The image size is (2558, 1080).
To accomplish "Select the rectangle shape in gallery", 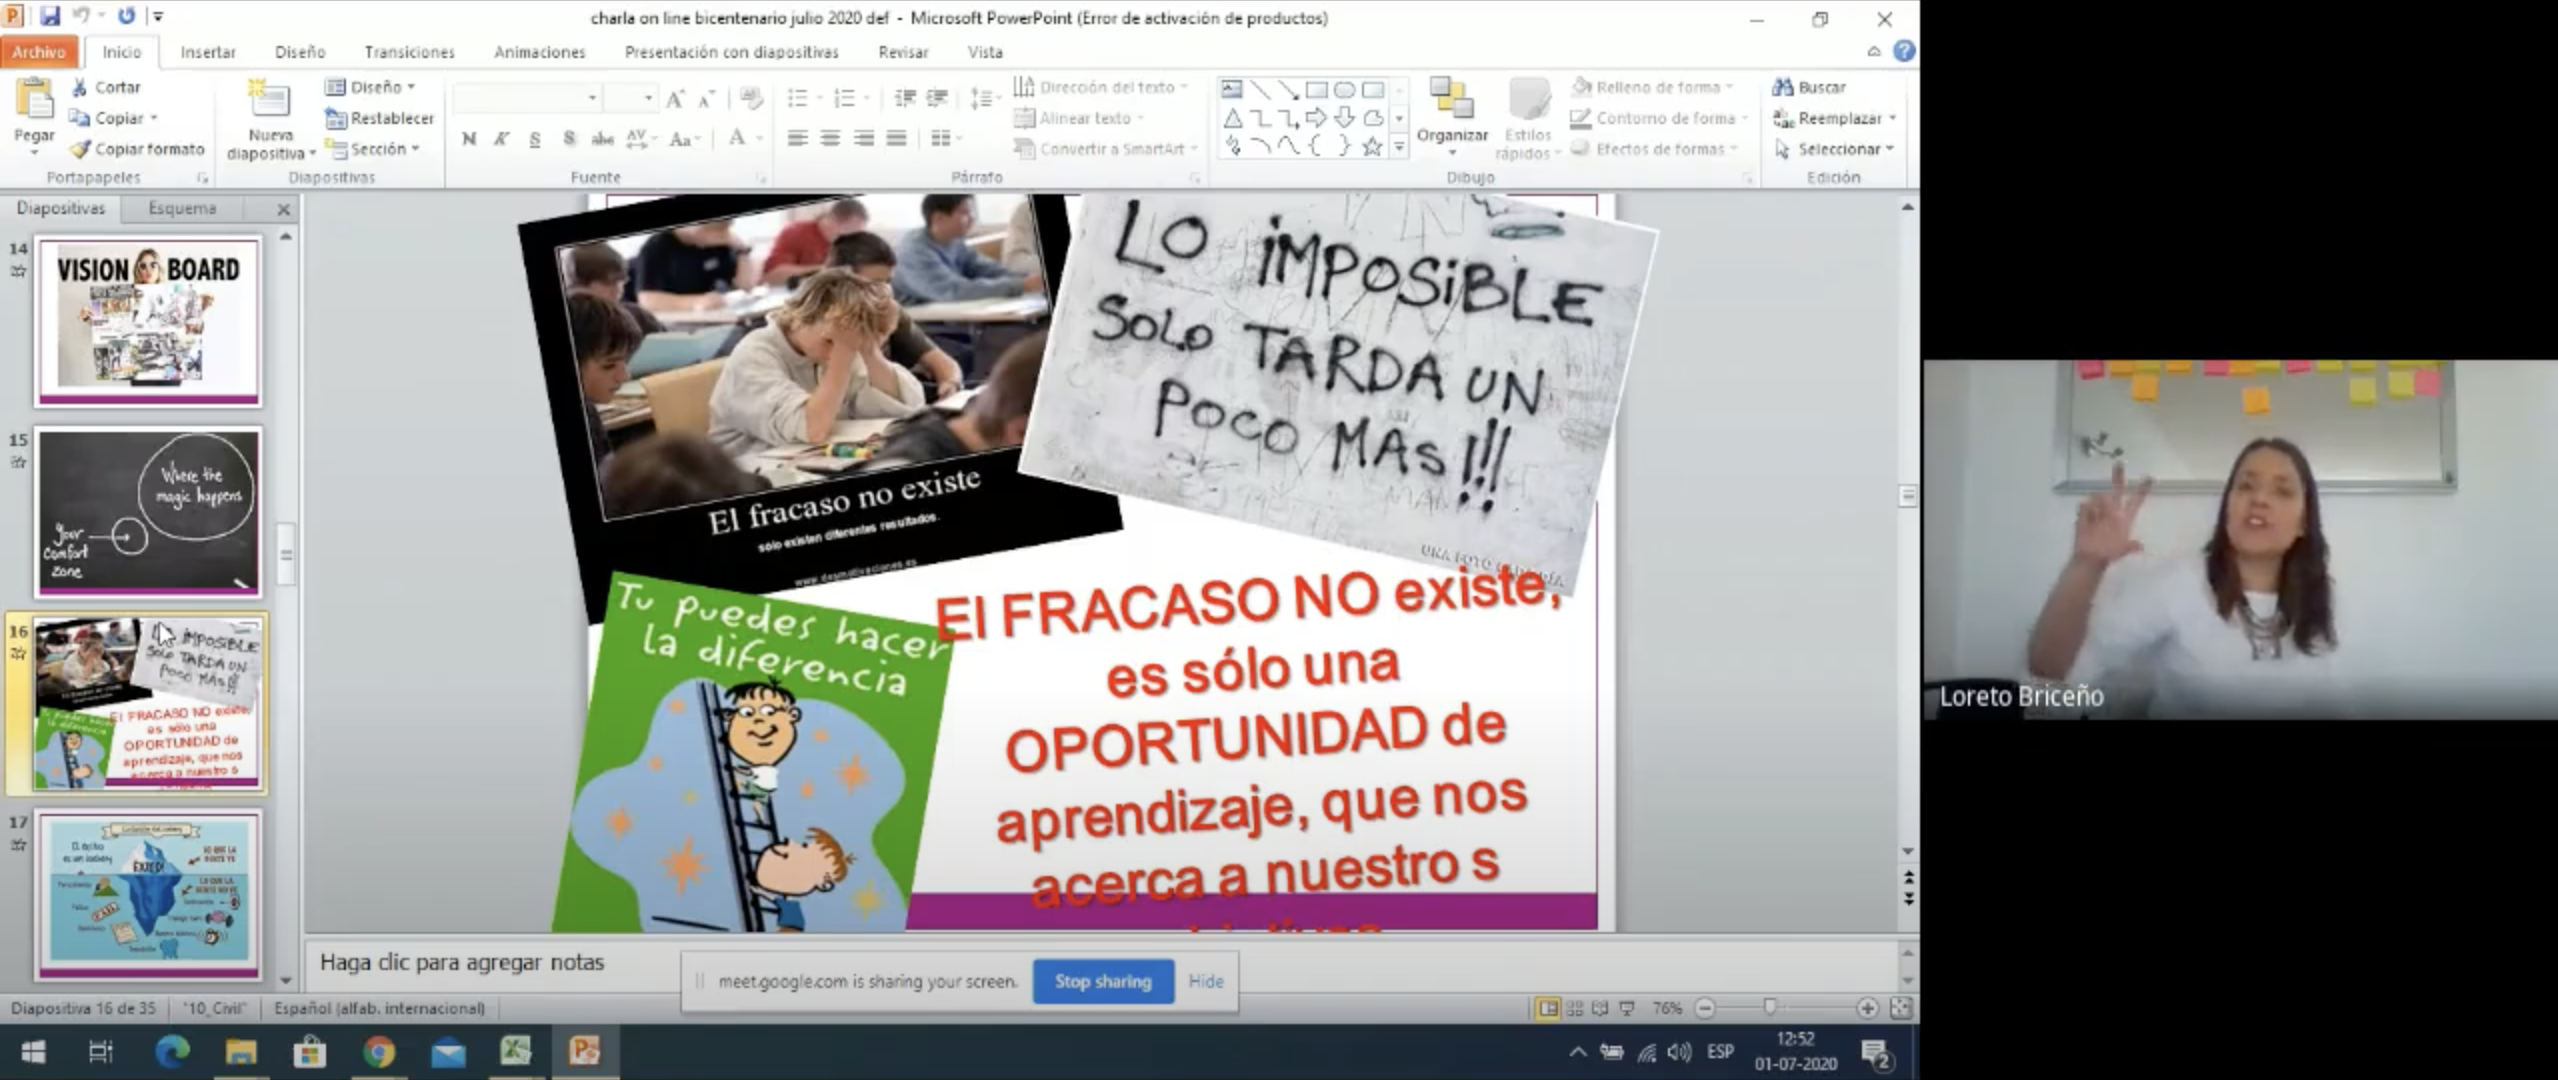I will coord(1317,89).
